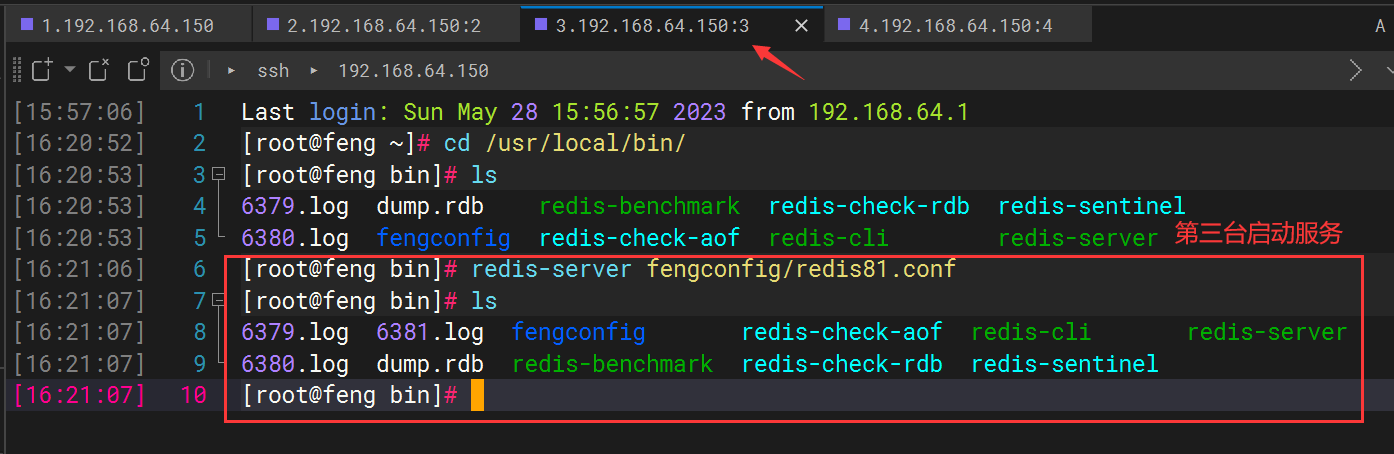Click redis-sentinel on line 4
1394x454 pixels.
click(x=1091, y=206)
